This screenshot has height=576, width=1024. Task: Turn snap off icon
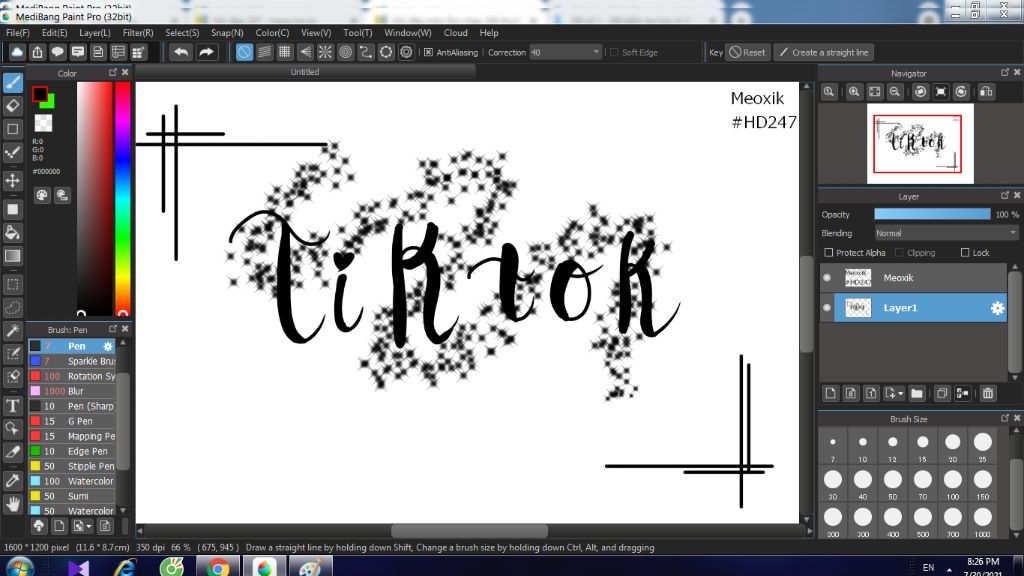click(x=244, y=52)
